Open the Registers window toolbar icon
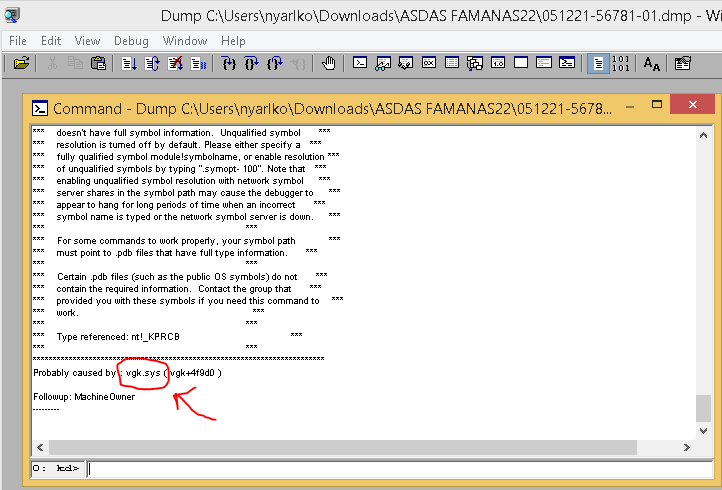The image size is (722, 490). 429,63
